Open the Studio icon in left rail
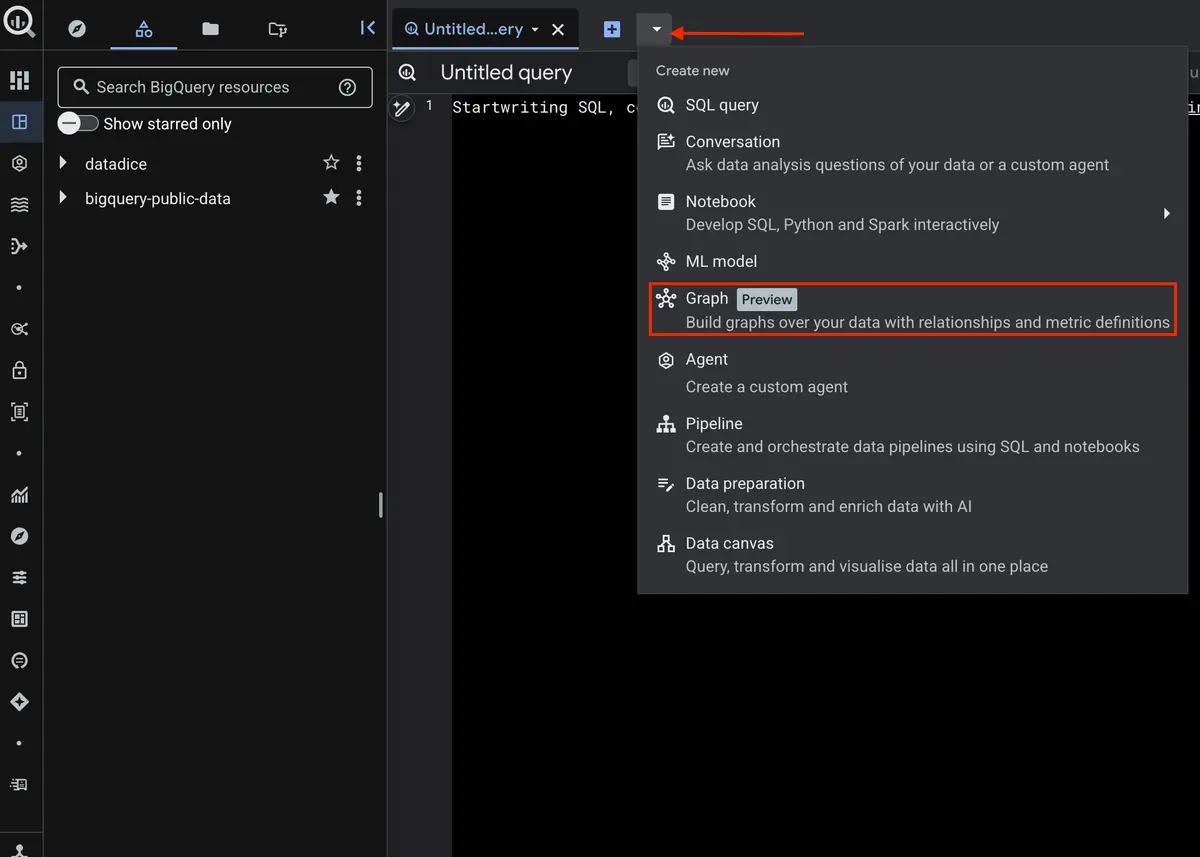This screenshot has width=1200, height=857. click(19, 122)
